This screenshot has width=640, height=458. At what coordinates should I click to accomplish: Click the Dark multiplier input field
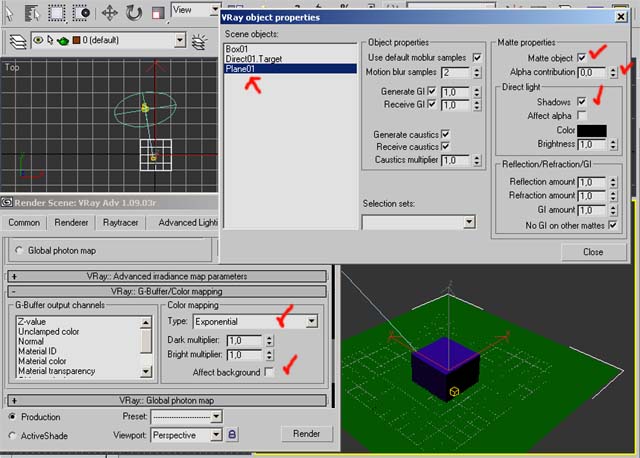click(x=244, y=340)
